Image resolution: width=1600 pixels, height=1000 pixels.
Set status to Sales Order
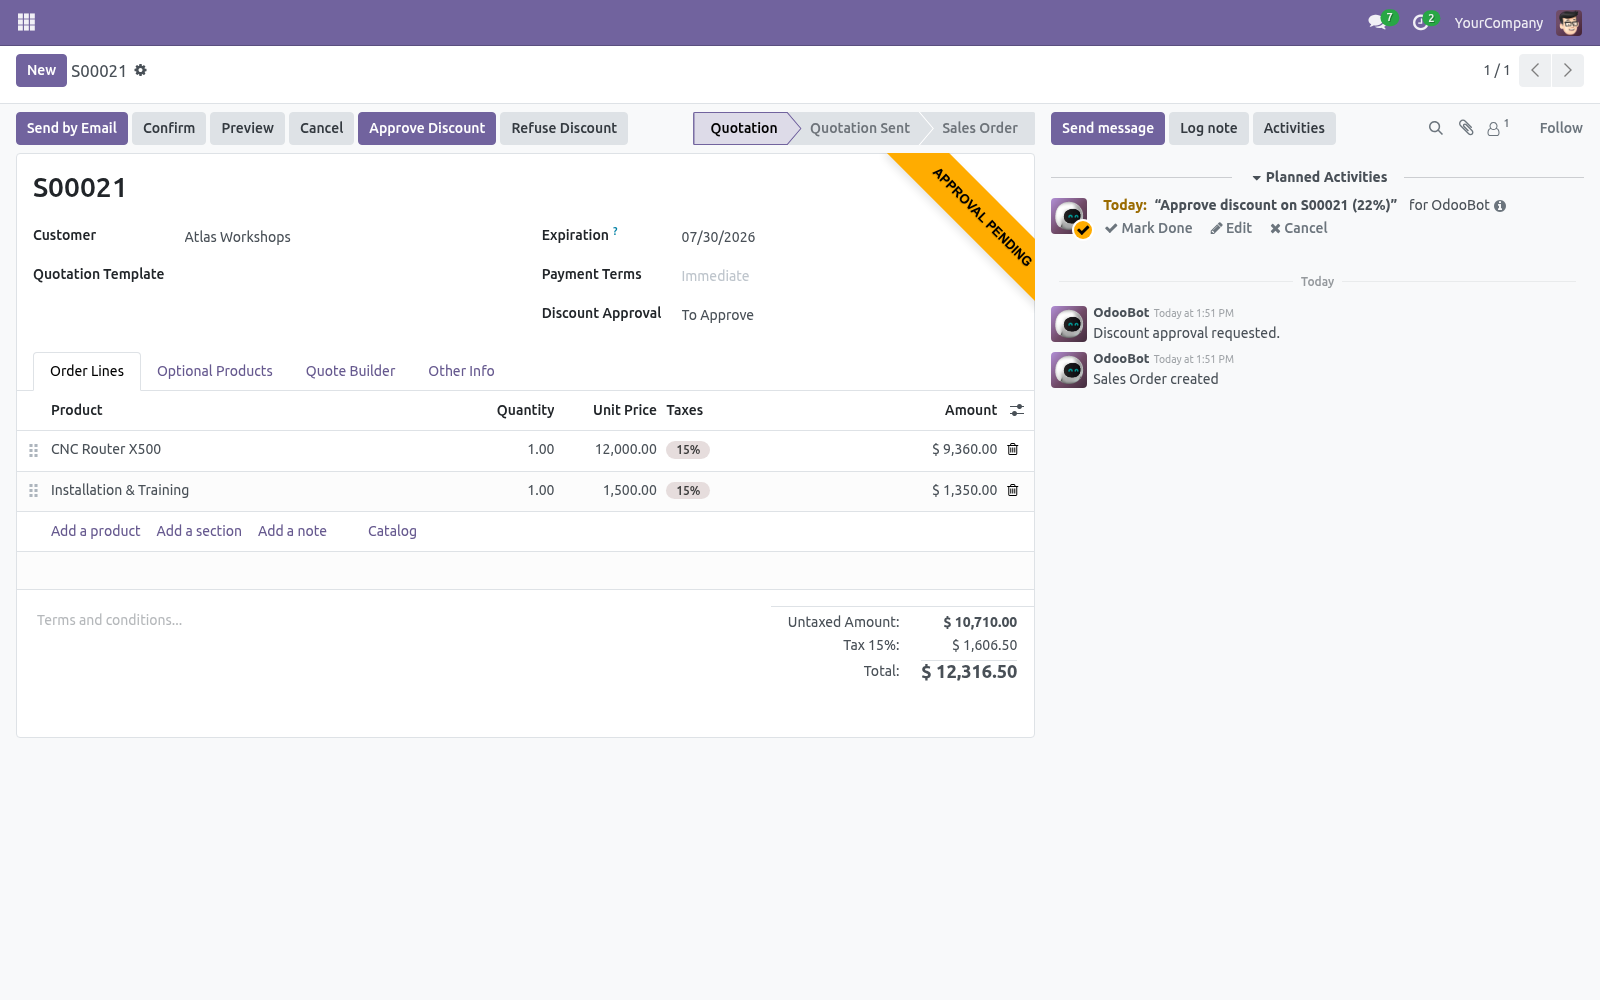980,128
